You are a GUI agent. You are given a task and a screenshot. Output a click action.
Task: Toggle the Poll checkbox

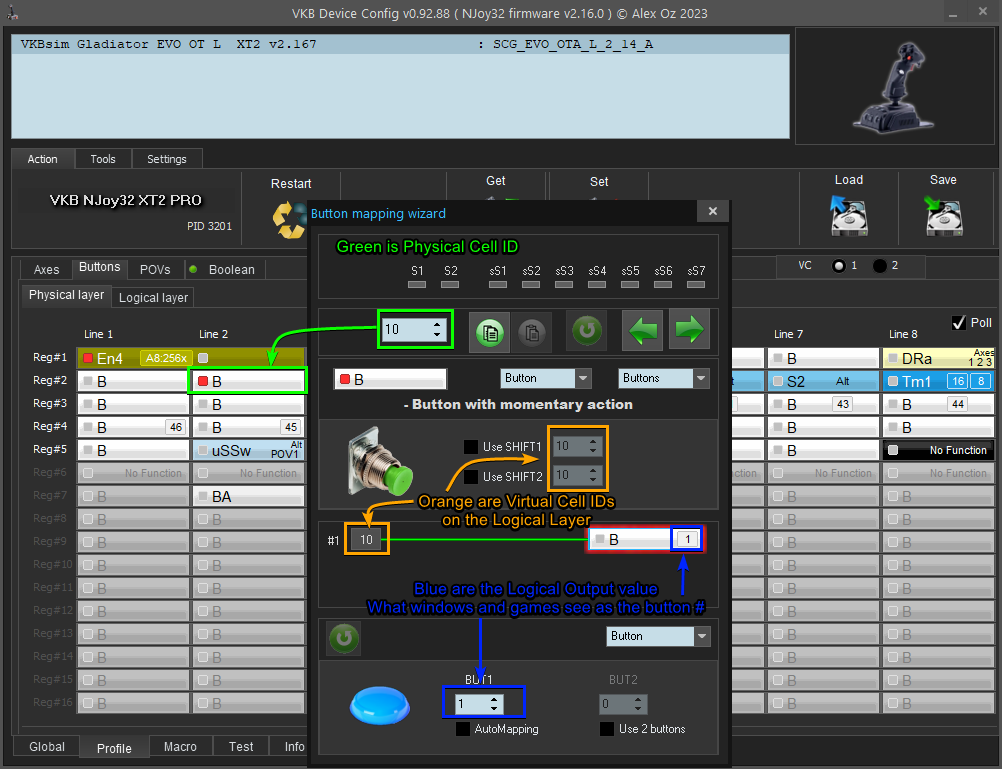958,322
